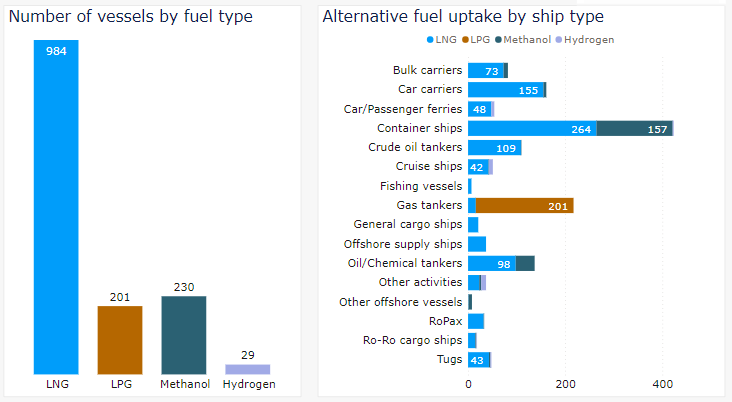This screenshot has height=402, width=732.
Task: Select the Hydrogen bar showing 29 vessels
Action: click(x=247, y=369)
